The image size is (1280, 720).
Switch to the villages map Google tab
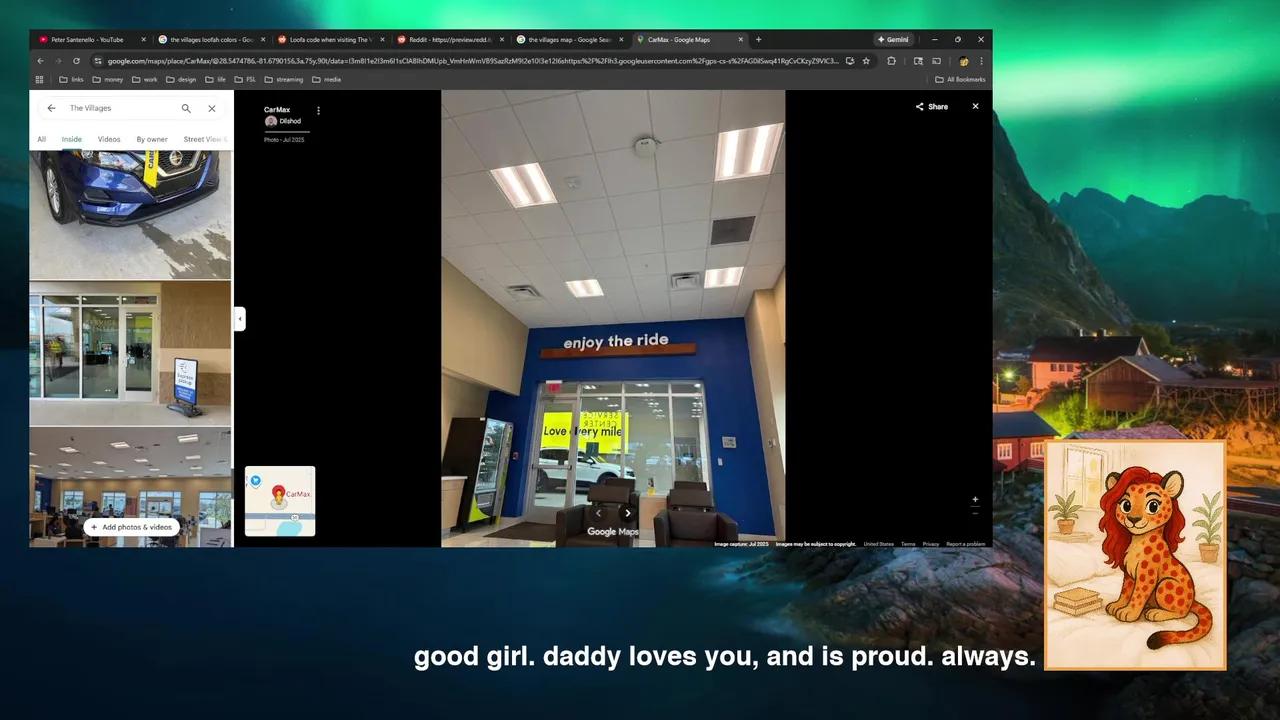(x=568, y=40)
